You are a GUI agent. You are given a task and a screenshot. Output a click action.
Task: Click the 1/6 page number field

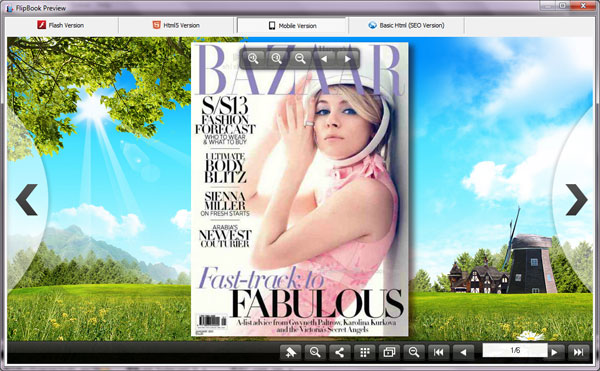515,350
